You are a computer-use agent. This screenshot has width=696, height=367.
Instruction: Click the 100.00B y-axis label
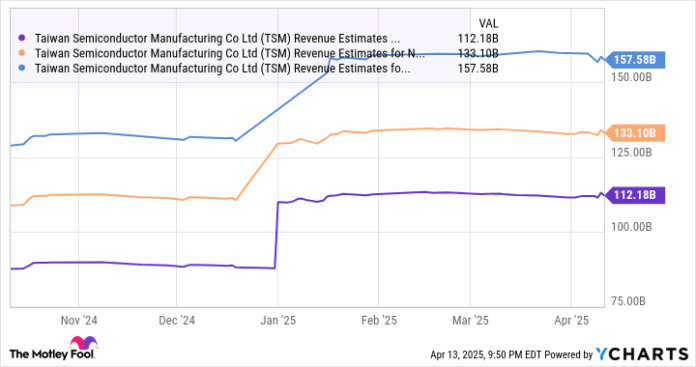[631, 227]
